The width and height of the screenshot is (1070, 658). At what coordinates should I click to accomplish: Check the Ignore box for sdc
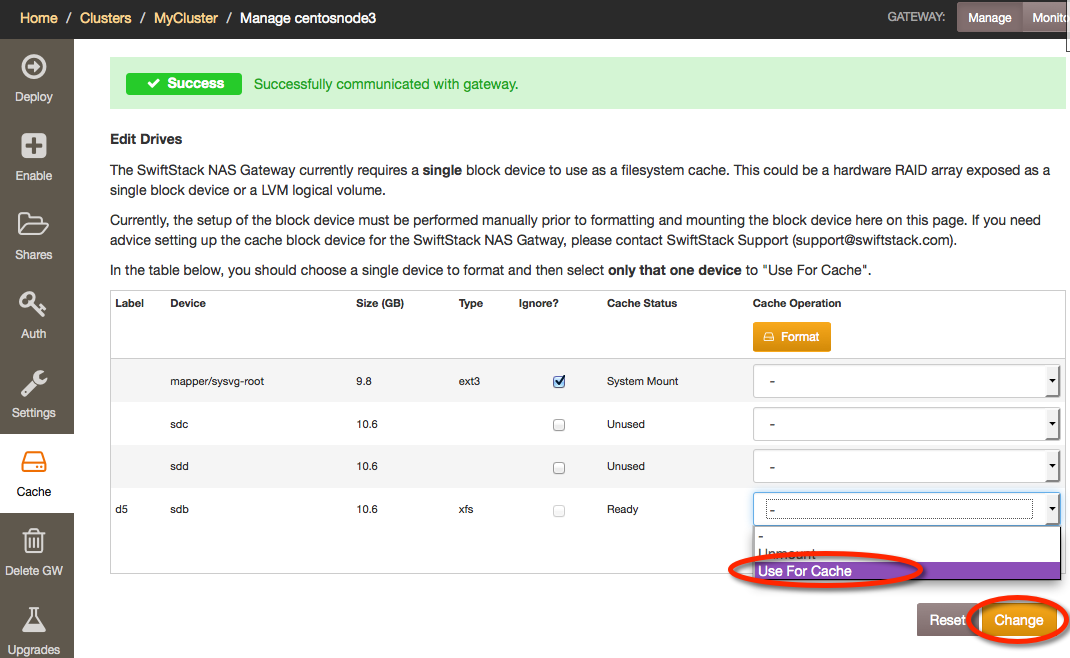(x=559, y=425)
